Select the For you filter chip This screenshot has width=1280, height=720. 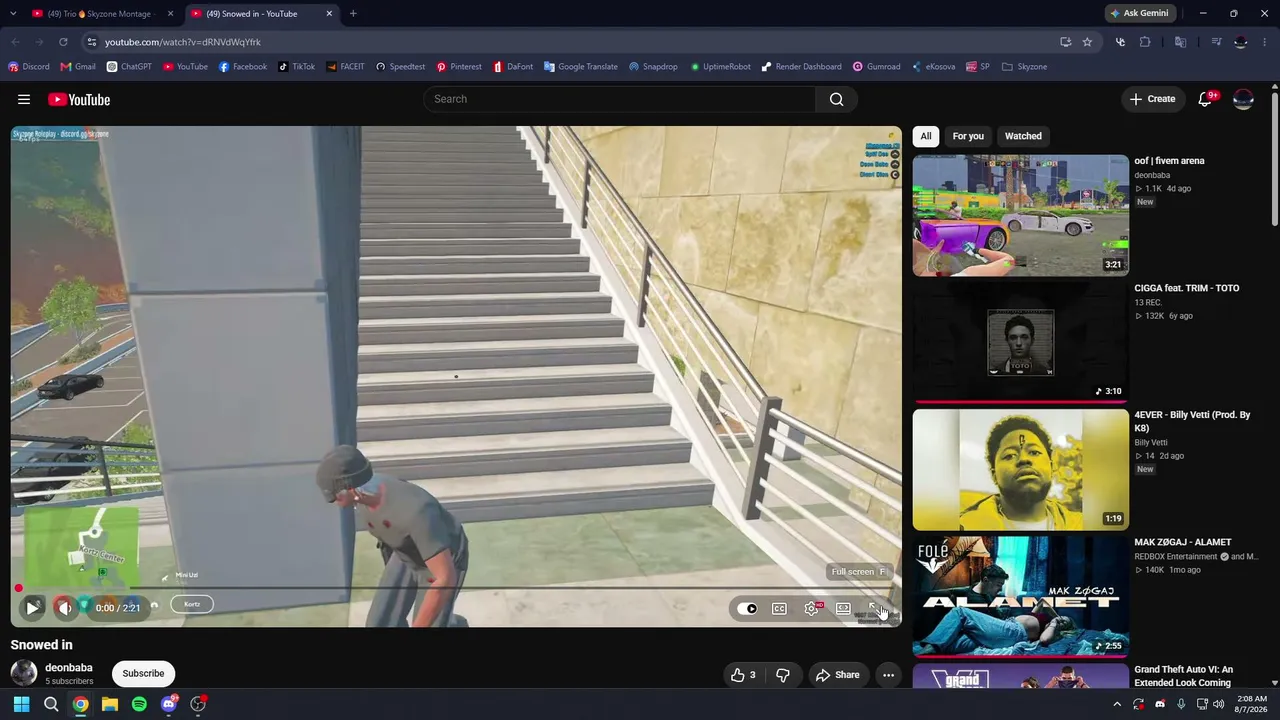pos(968,136)
